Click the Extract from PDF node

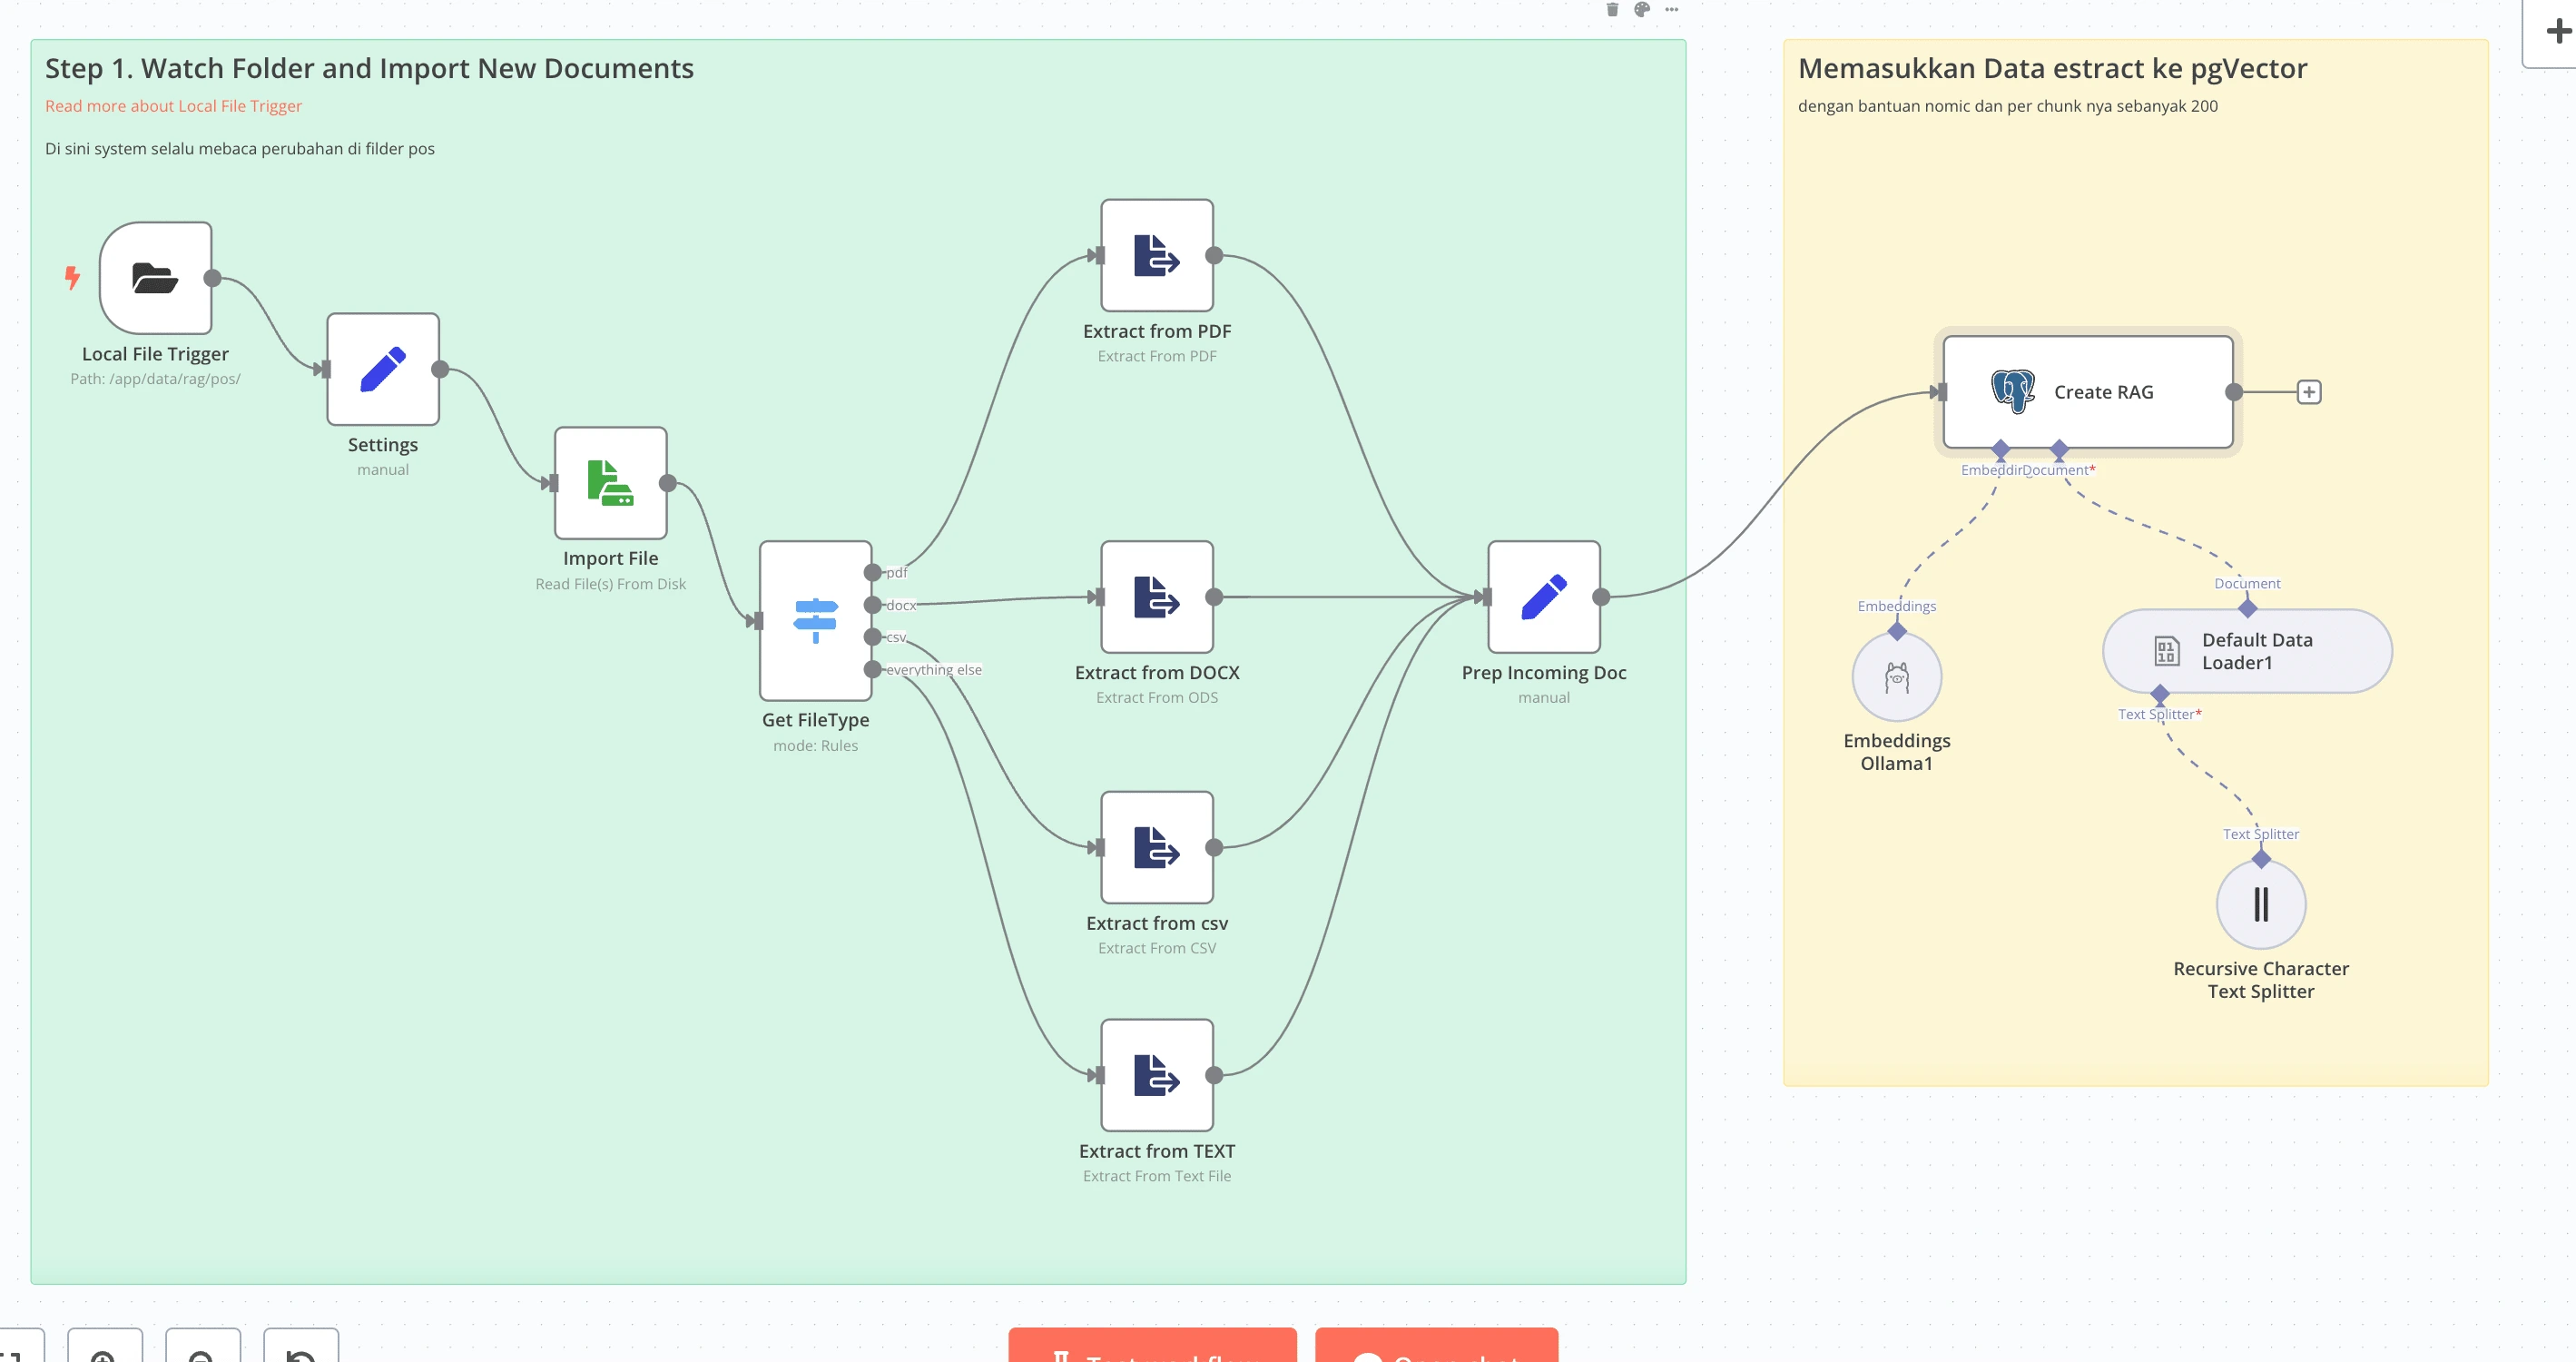(x=1157, y=256)
